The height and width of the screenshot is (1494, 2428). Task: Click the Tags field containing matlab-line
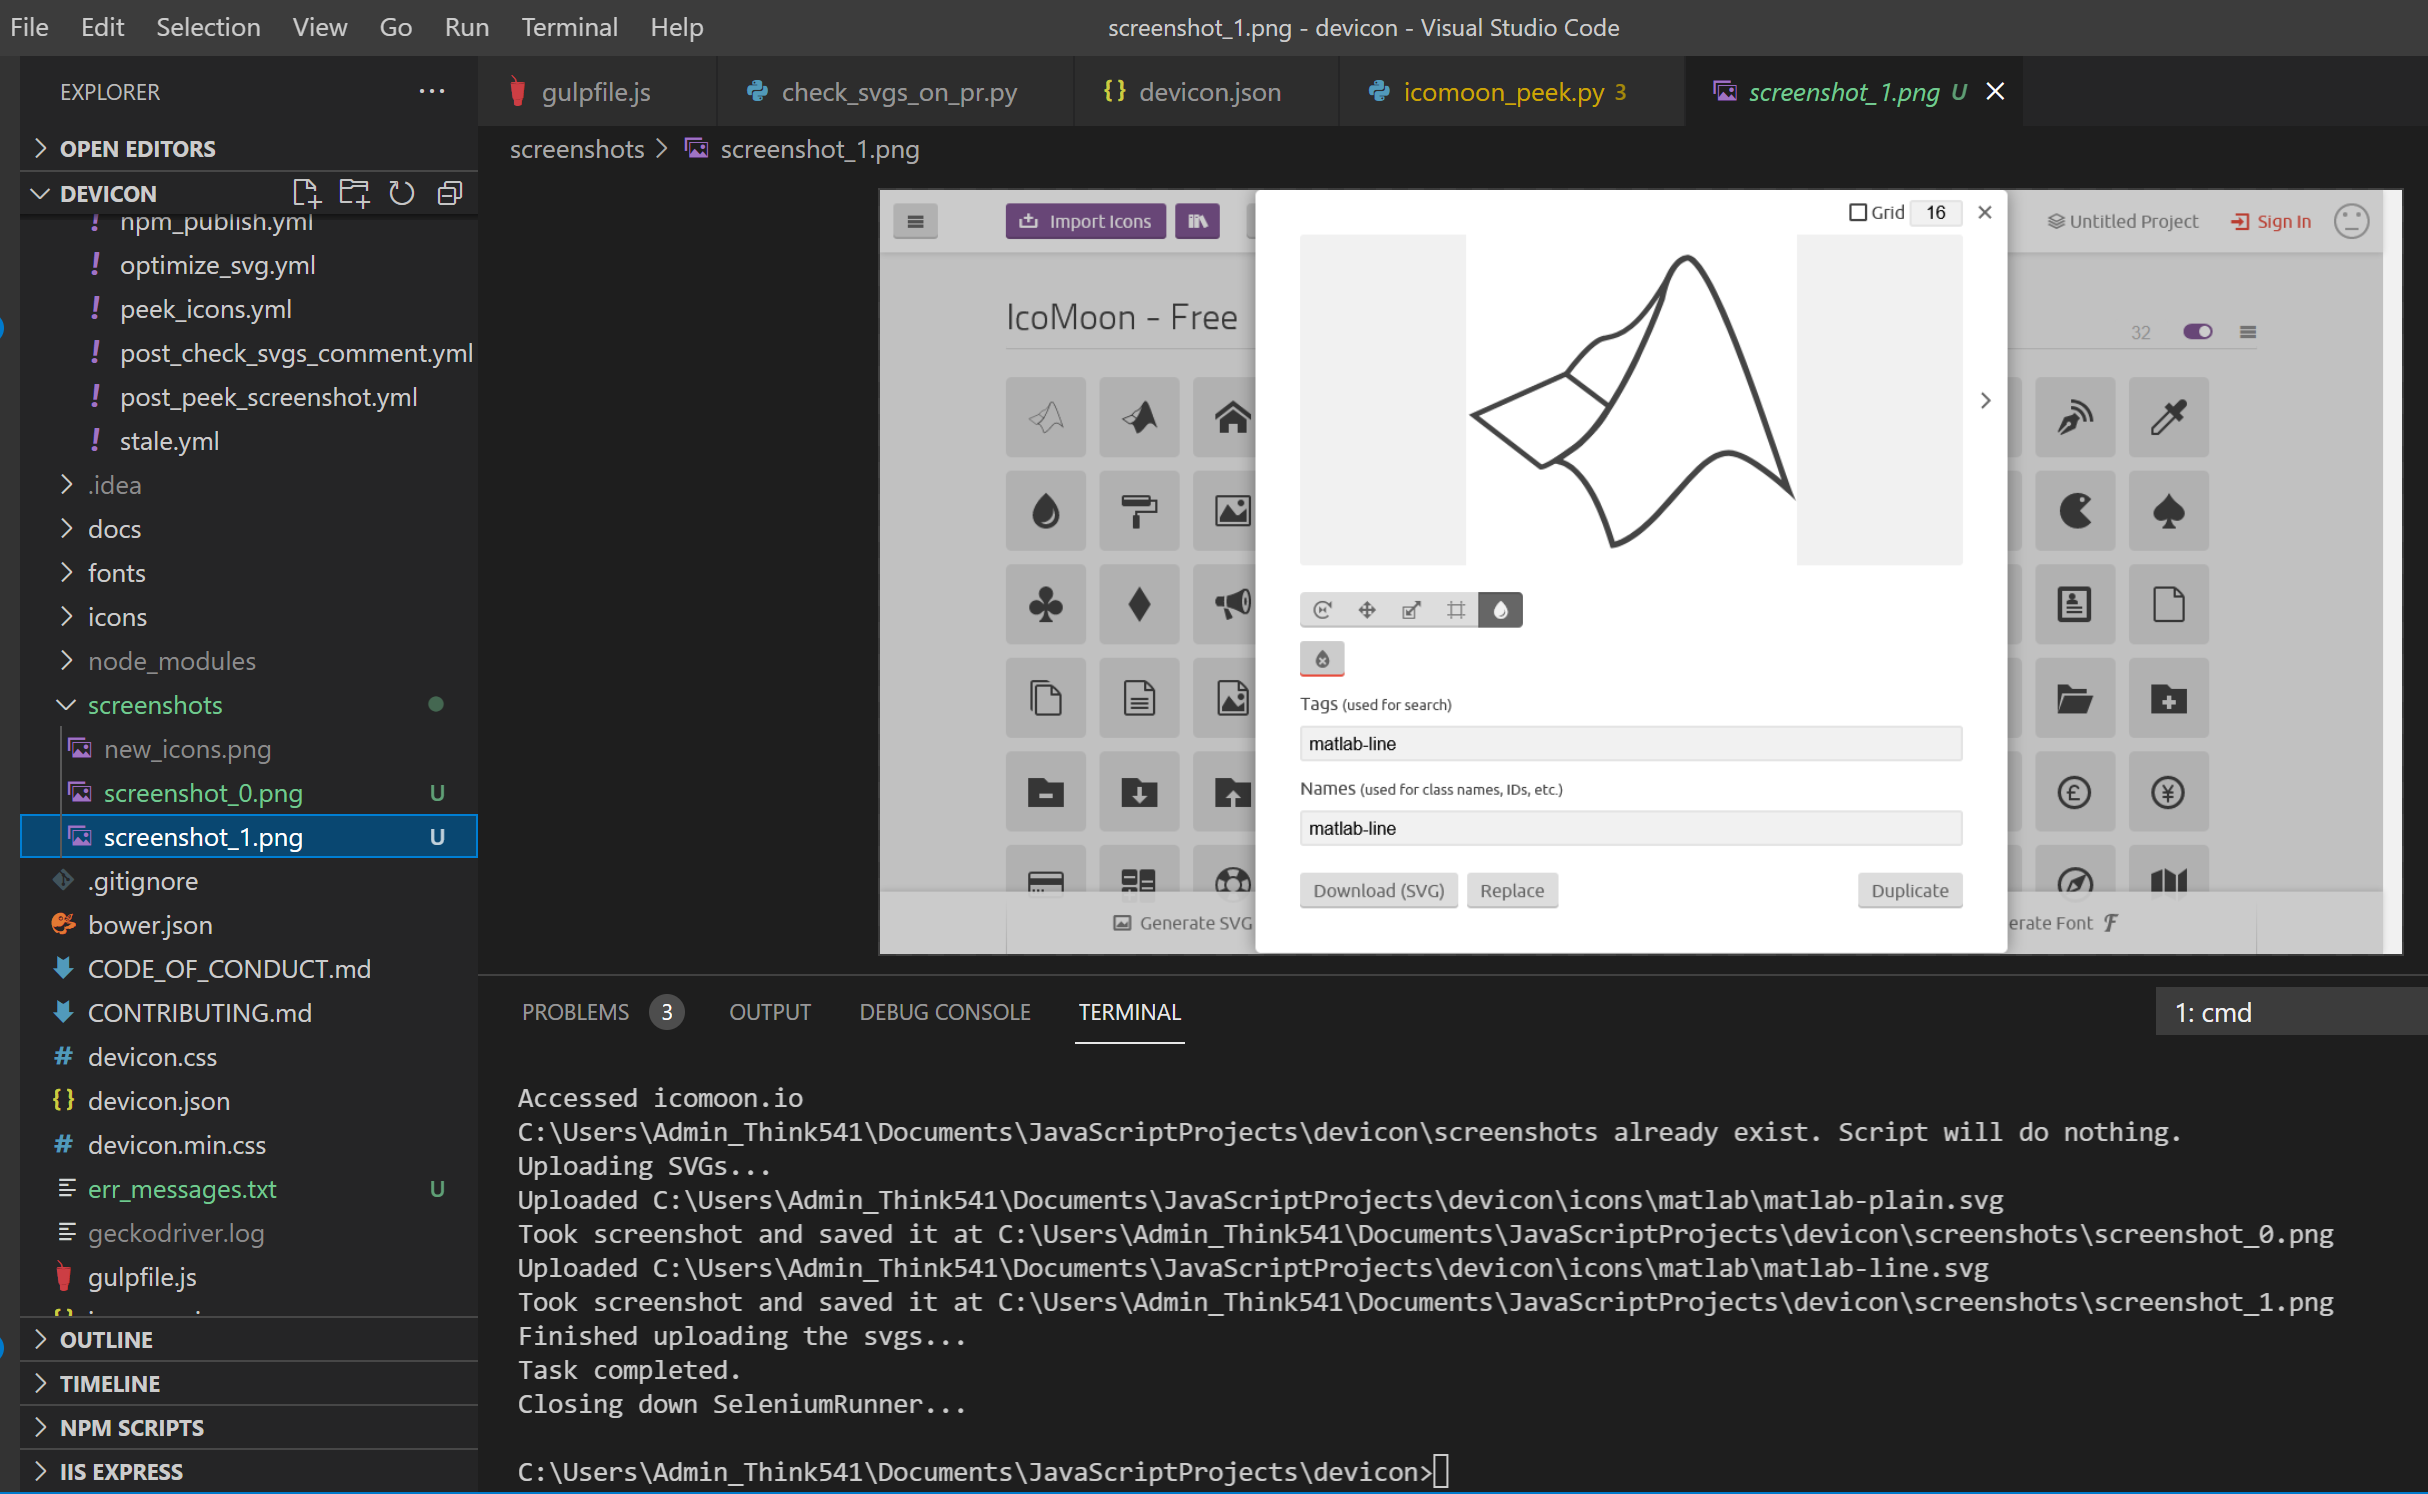point(1631,743)
